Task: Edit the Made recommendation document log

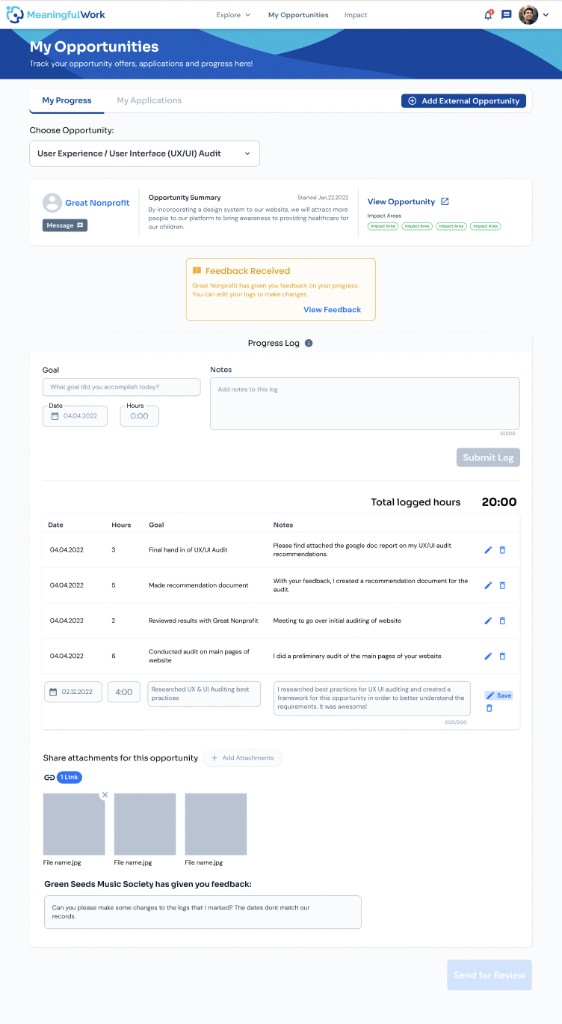Action: point(488,585)
